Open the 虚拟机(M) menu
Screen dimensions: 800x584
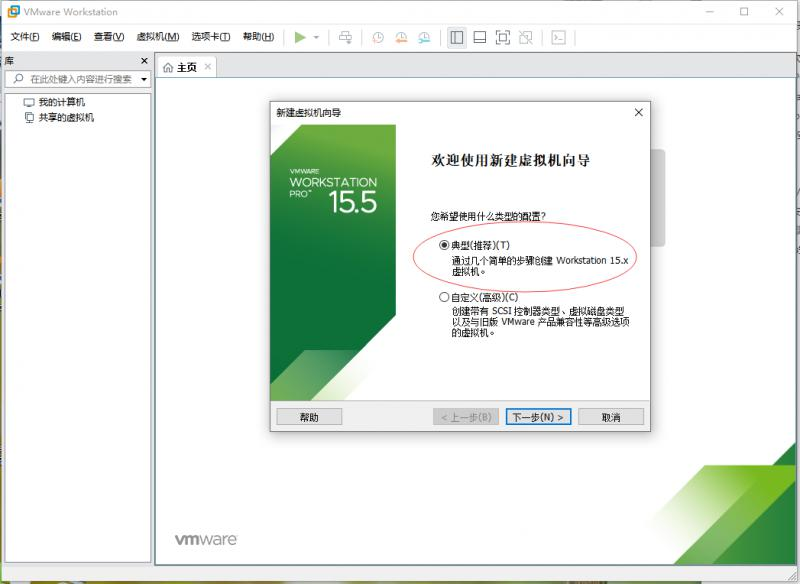158,37
